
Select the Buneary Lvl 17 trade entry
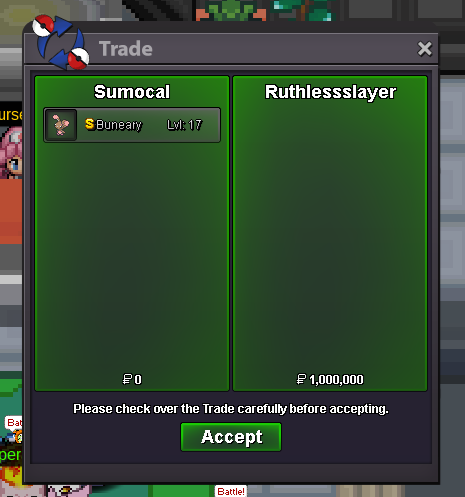132,125
